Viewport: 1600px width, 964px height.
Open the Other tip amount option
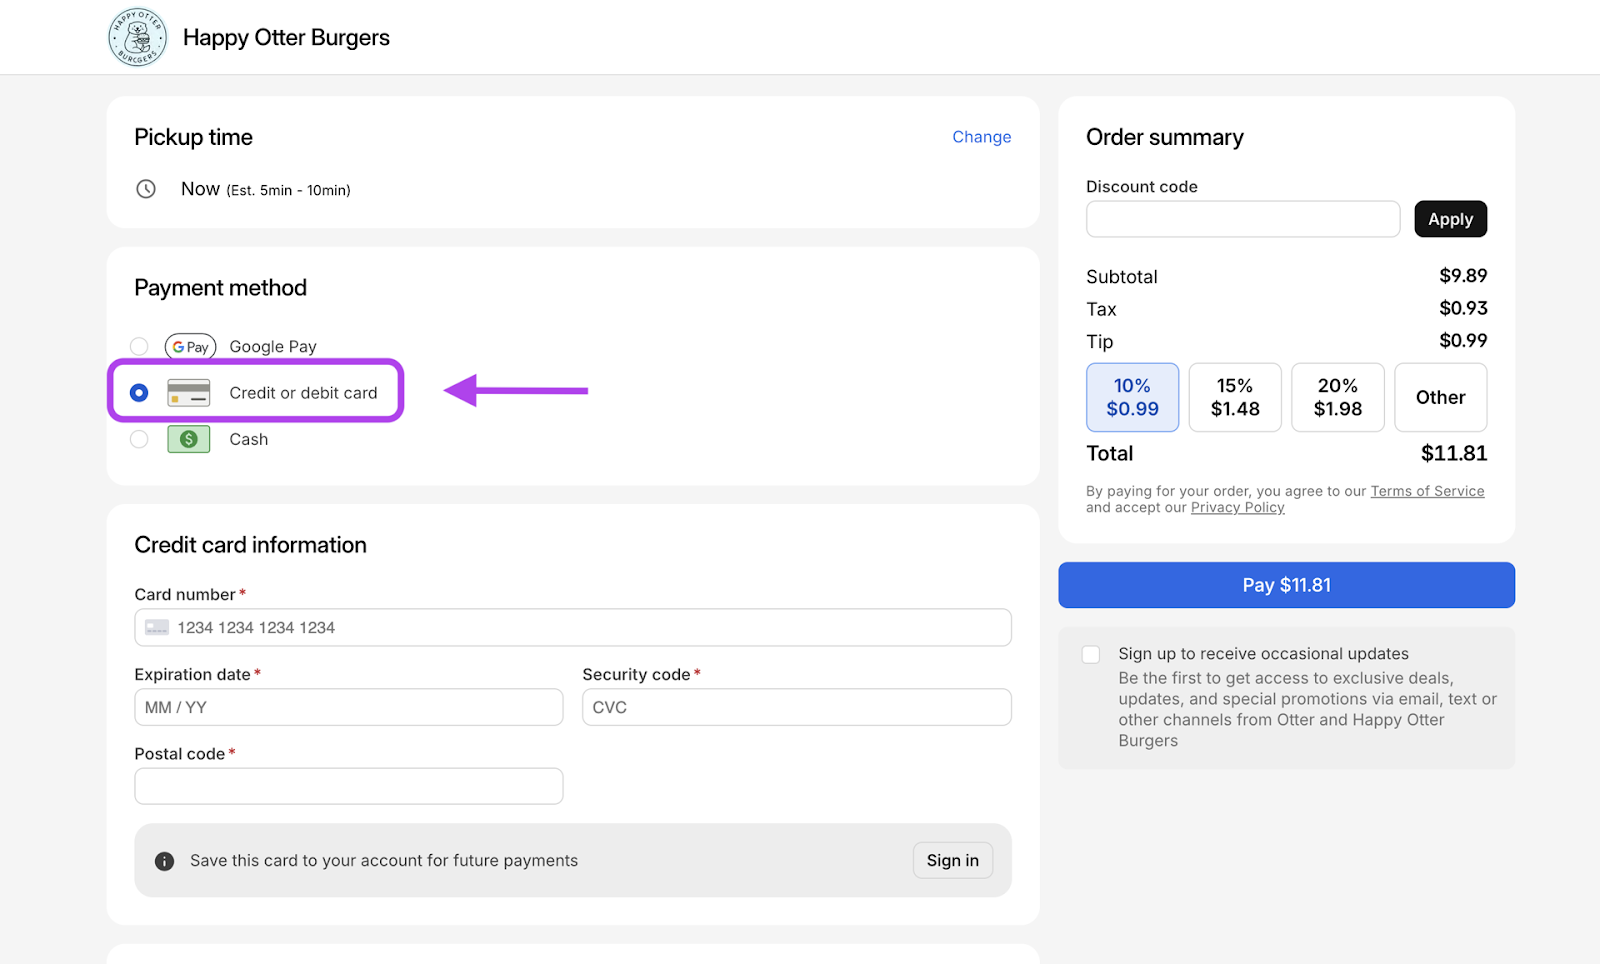1440,397
